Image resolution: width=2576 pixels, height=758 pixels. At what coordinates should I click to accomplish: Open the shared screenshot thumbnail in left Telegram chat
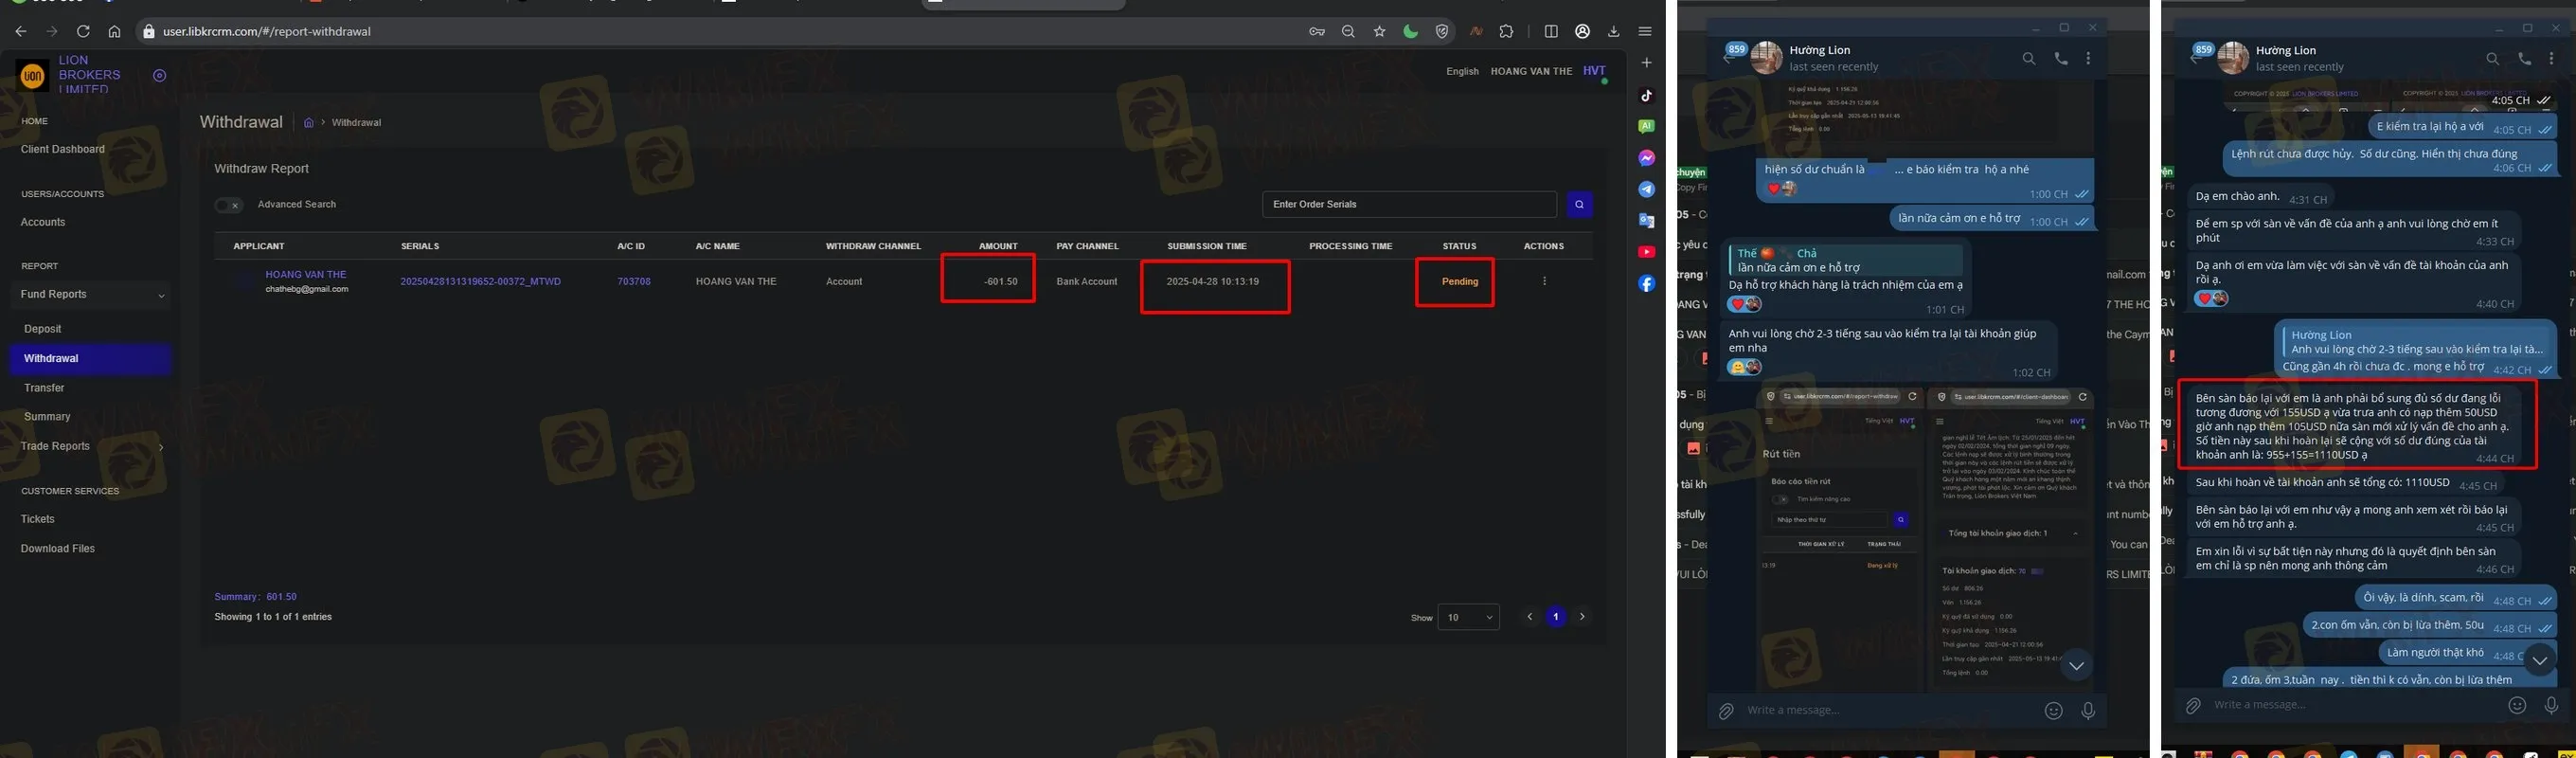point(1926,538)
